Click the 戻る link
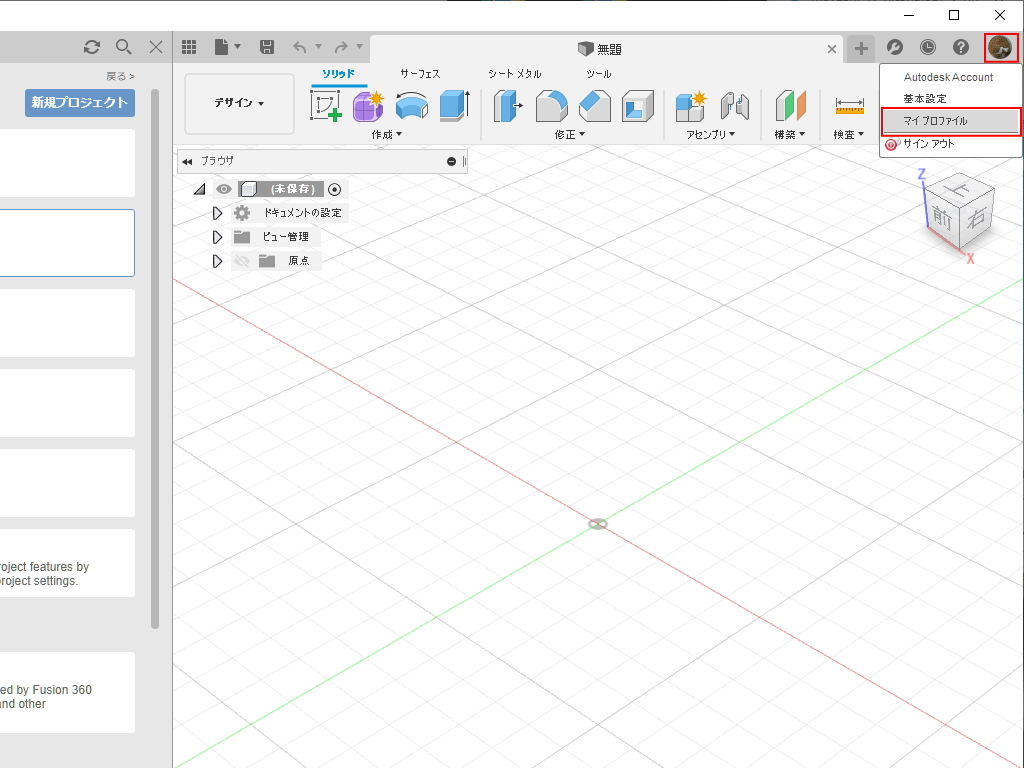Screen dimensions: 1024x768 [x=120, y=76]
